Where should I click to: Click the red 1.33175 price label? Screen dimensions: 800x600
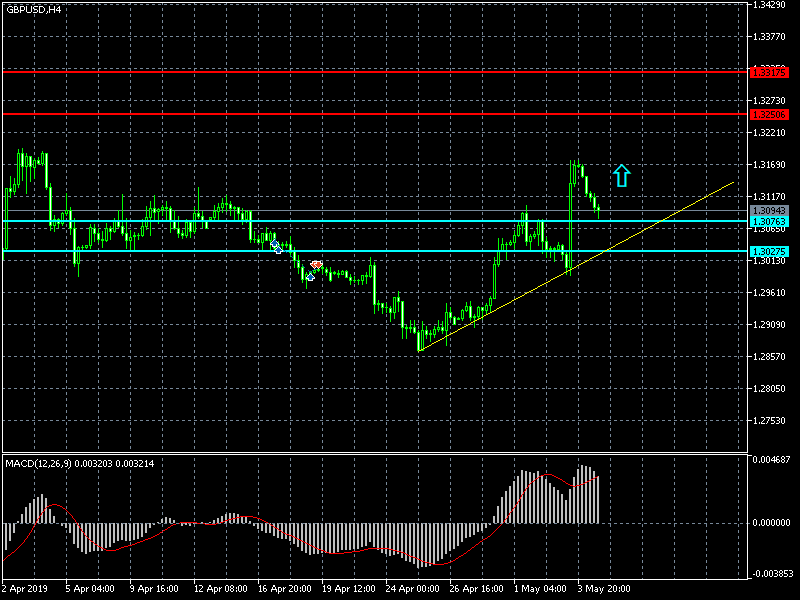pyautogui.click(x=767, y=72)
